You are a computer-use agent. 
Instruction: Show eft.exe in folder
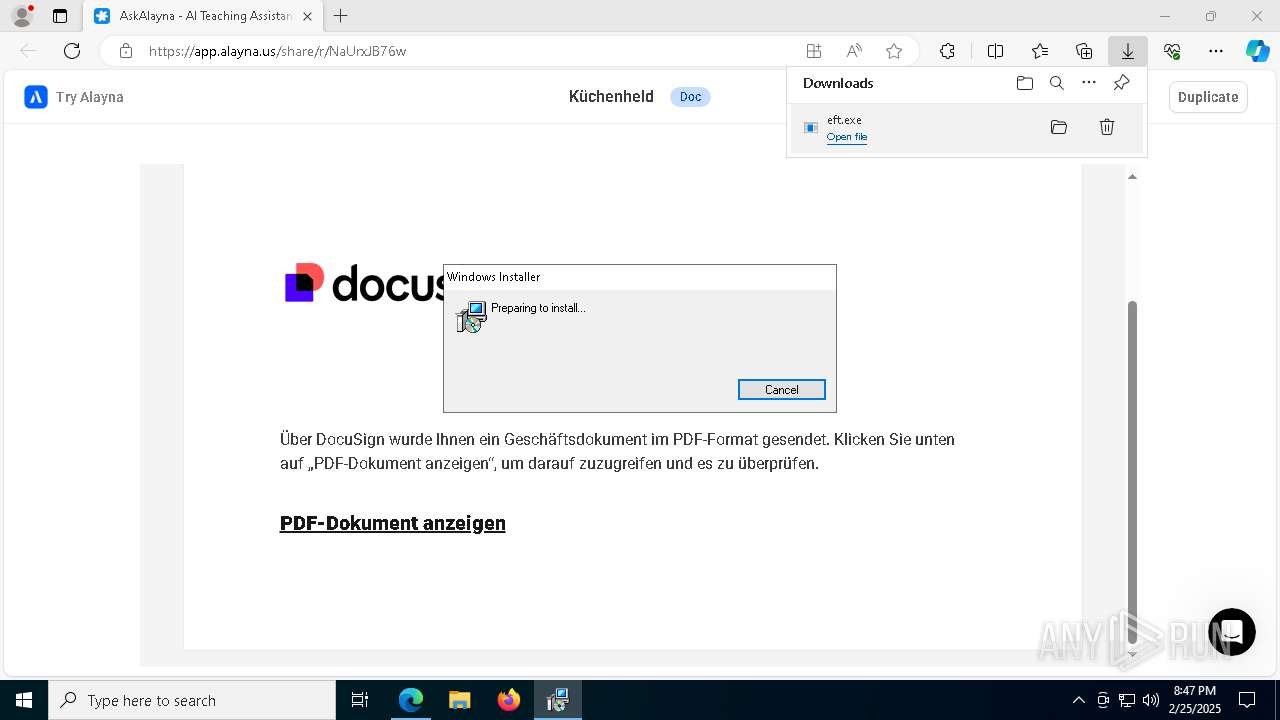(1059, 127)
